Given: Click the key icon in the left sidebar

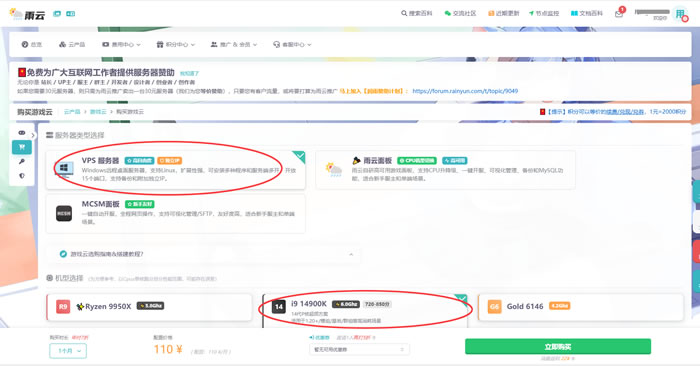Looking at the screenshot, I should point(21,162).
